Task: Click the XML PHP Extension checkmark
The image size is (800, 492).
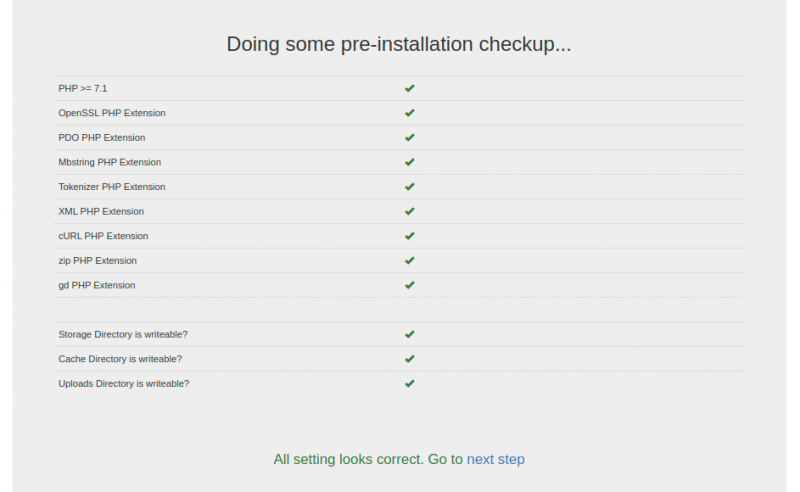Action: [x=410, y=211]
